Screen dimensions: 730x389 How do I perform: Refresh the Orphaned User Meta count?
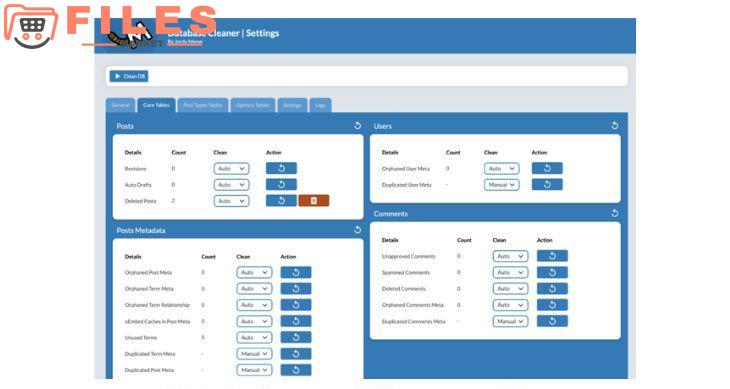pyautogui.click(x=547, y=168)
